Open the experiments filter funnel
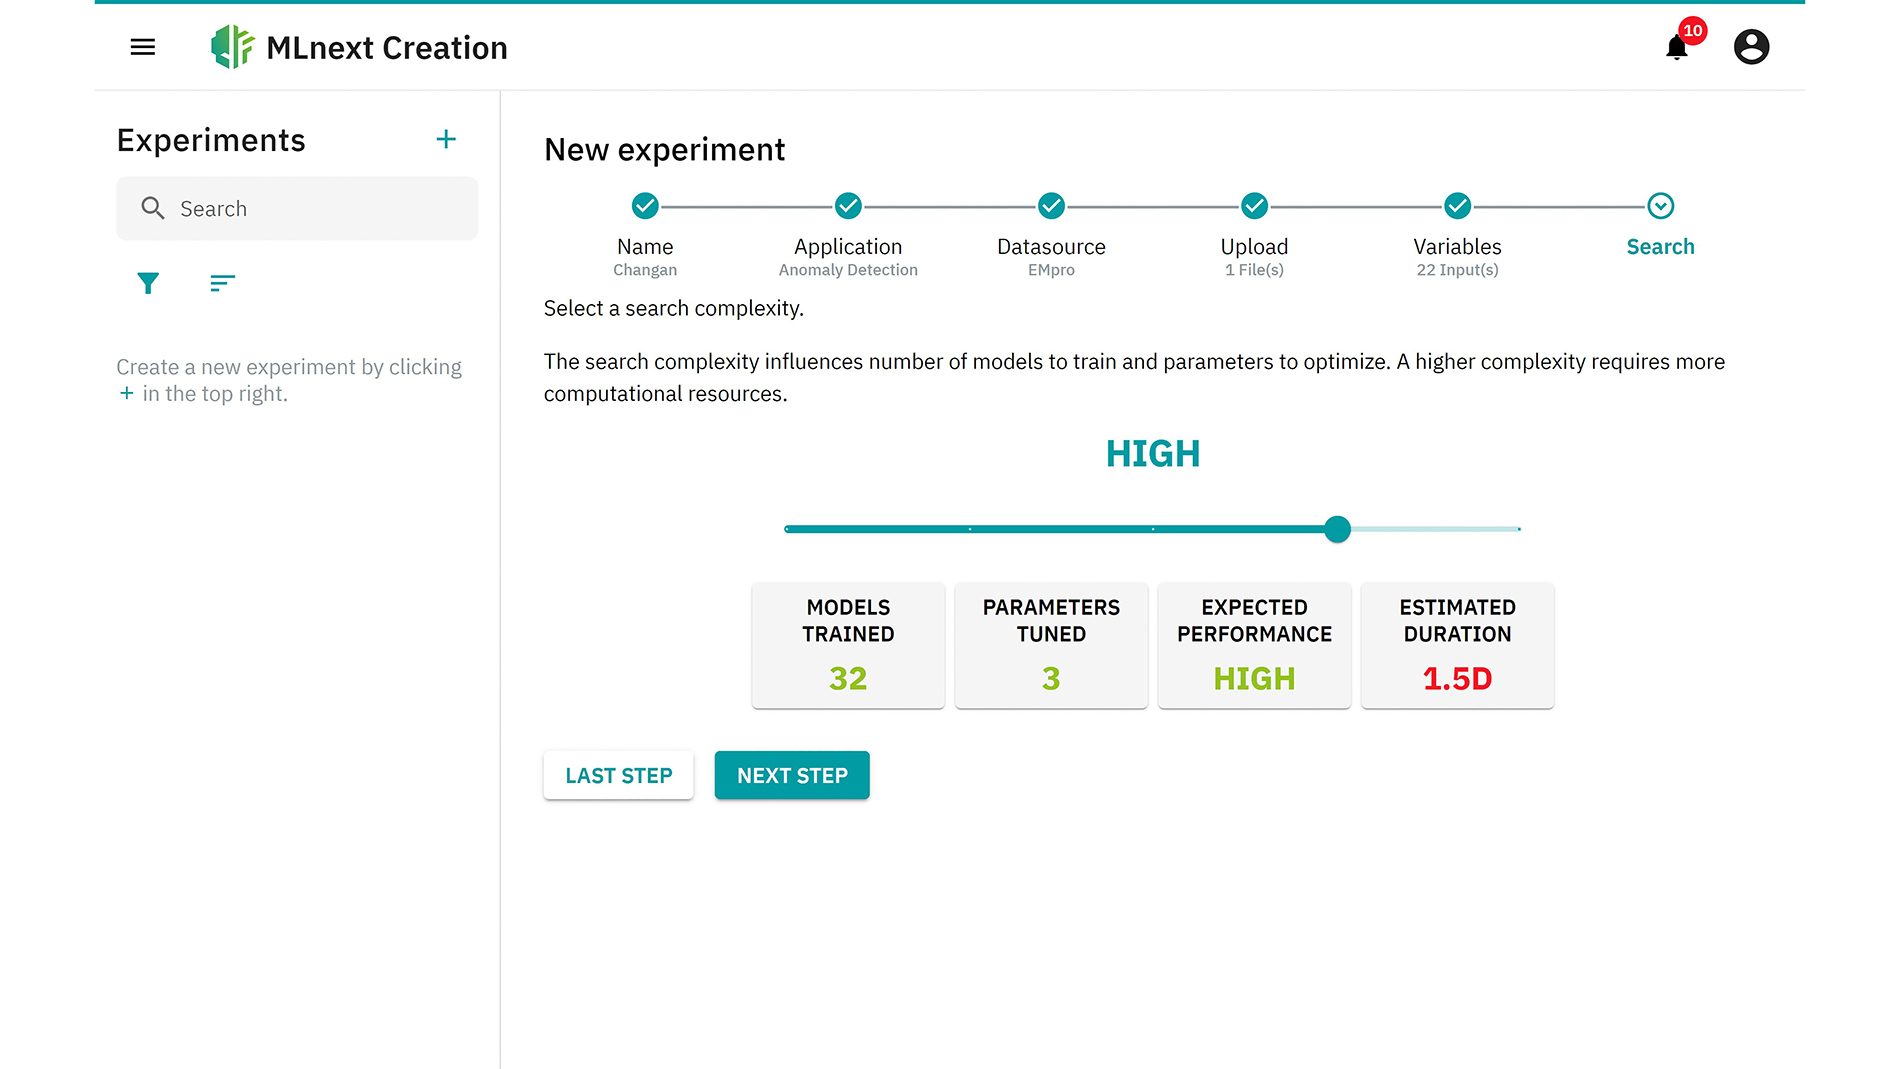This screenshot has height=1069, width=1900. click(148, 284)
